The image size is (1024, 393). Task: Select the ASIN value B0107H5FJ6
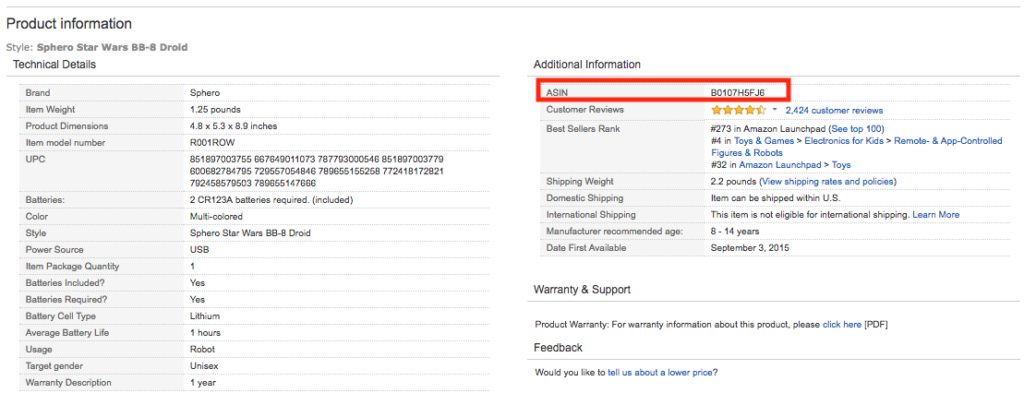pyautogui.click(x=737, y=93)
